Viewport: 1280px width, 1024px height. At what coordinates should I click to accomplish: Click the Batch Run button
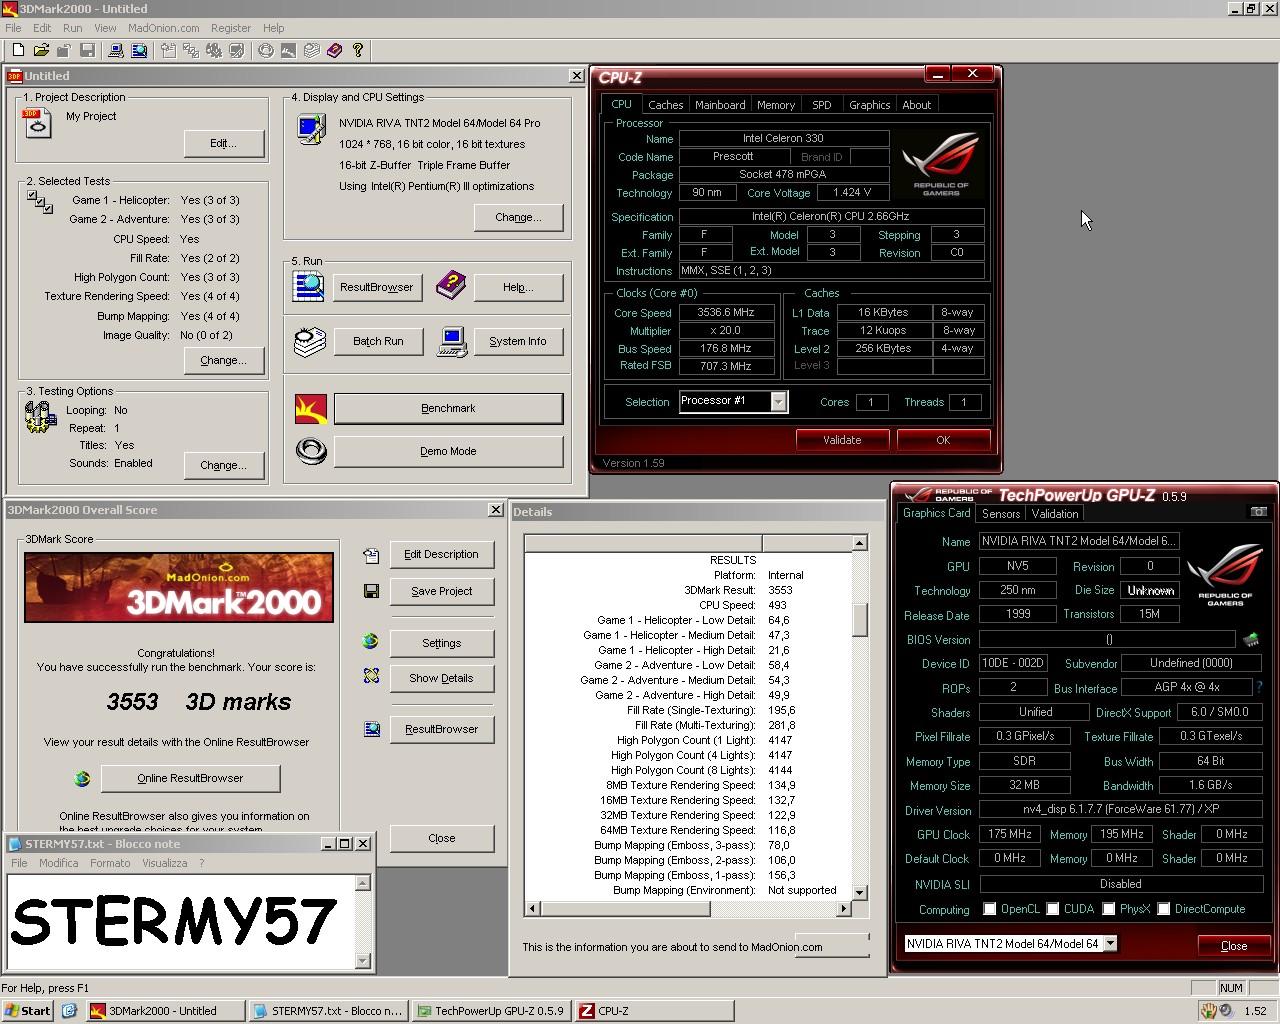point(378,341)
